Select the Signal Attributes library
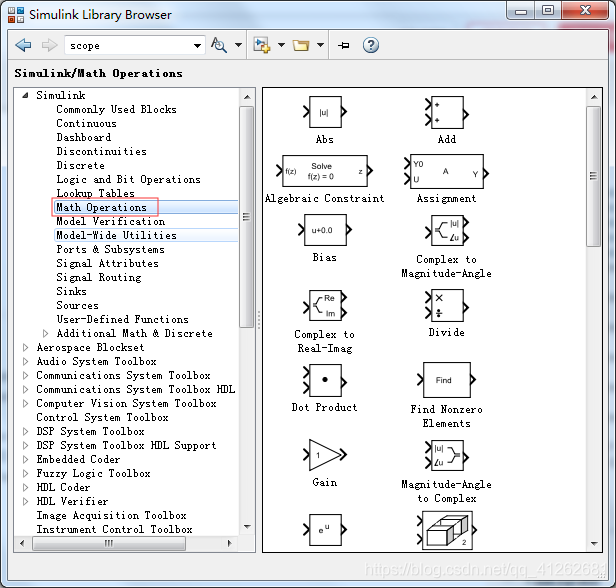 coord(108,263)
